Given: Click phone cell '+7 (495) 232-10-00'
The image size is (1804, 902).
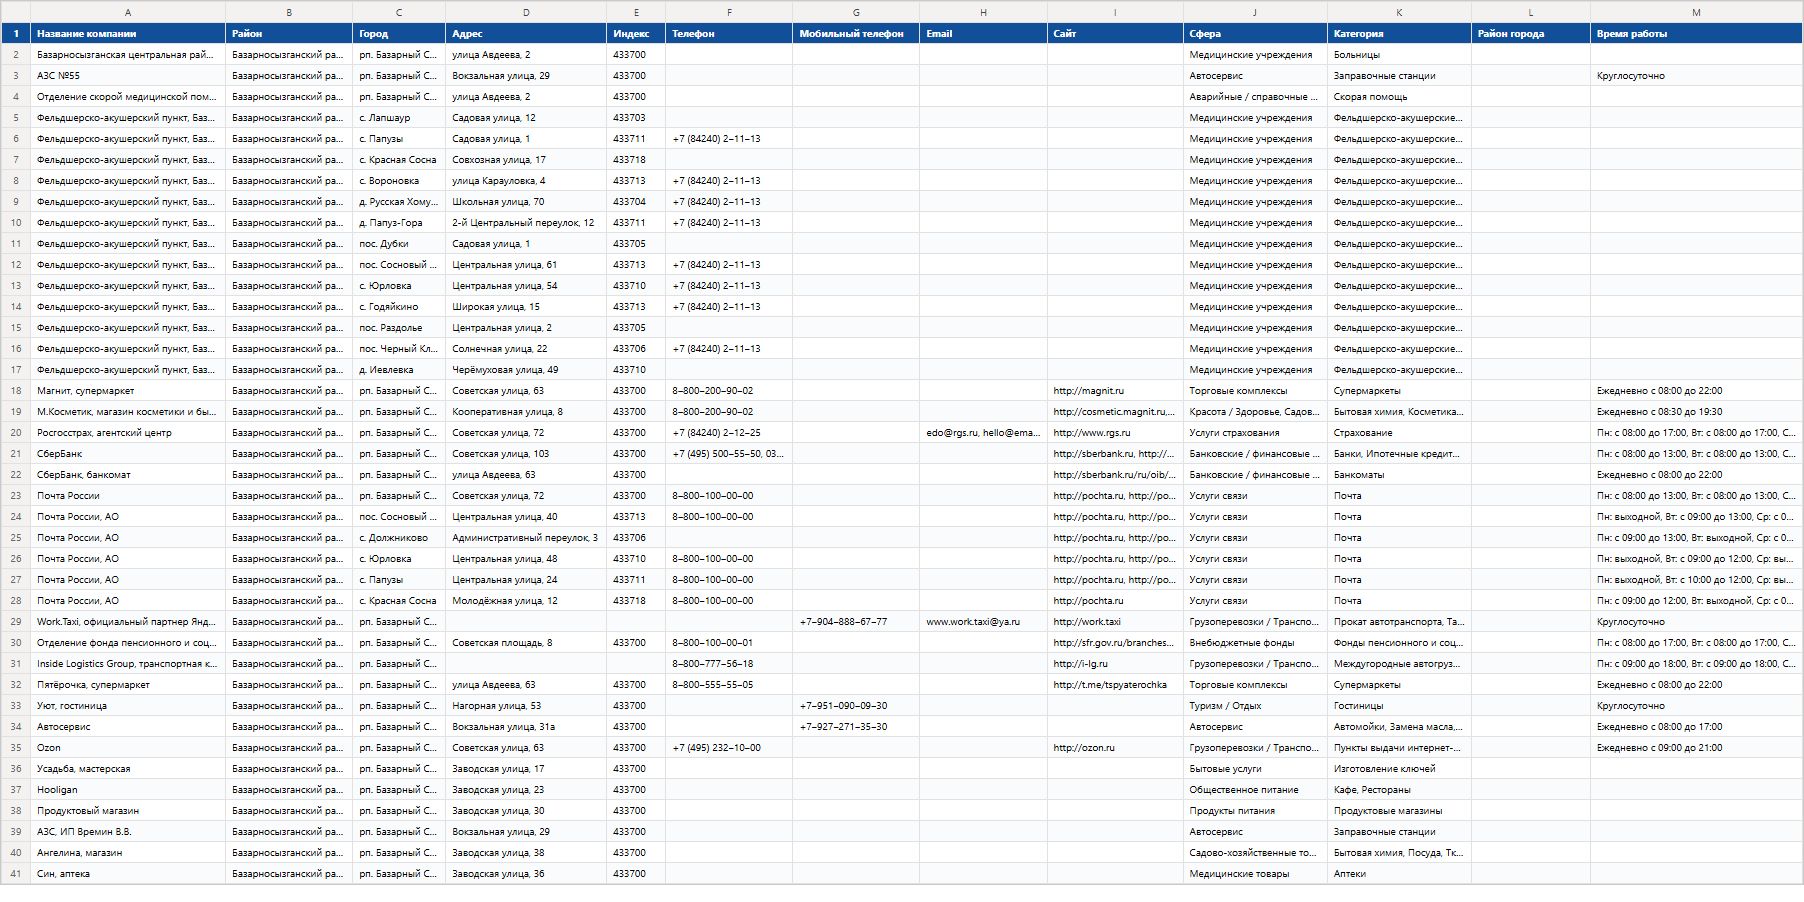Looking at the screenshot, I should pyautogui.click(x=729, y=748).
